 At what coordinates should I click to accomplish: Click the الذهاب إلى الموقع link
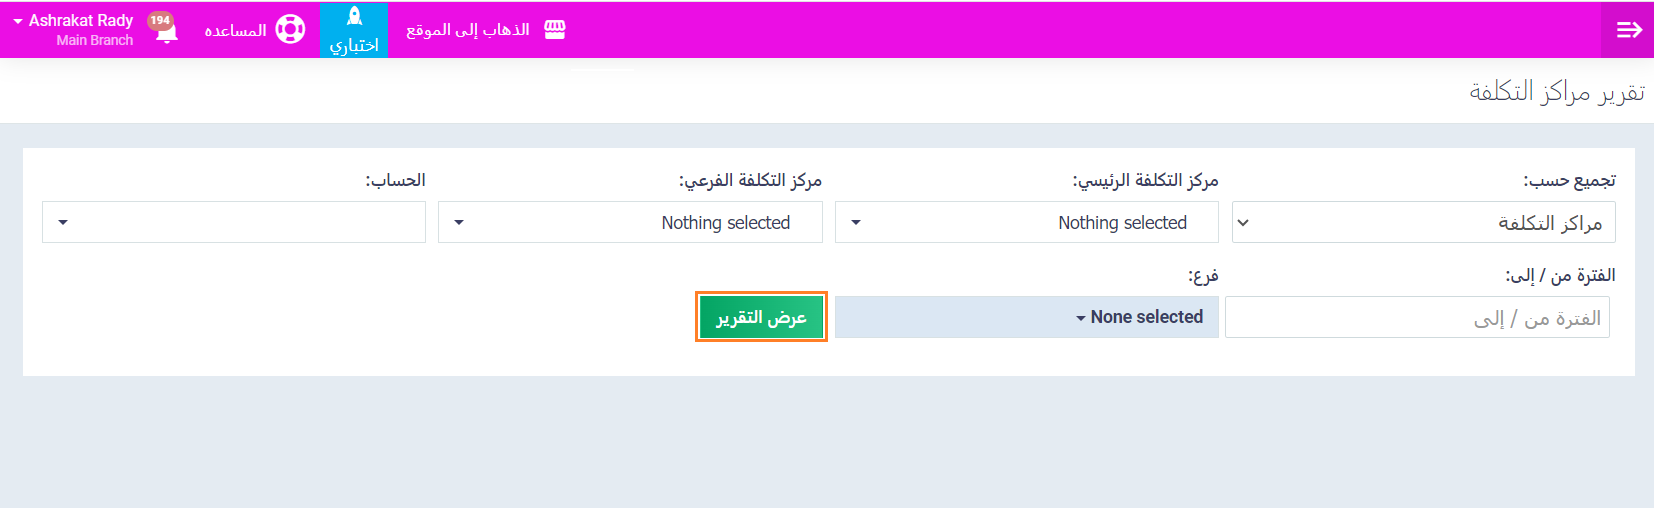click(x=468, y=30)
